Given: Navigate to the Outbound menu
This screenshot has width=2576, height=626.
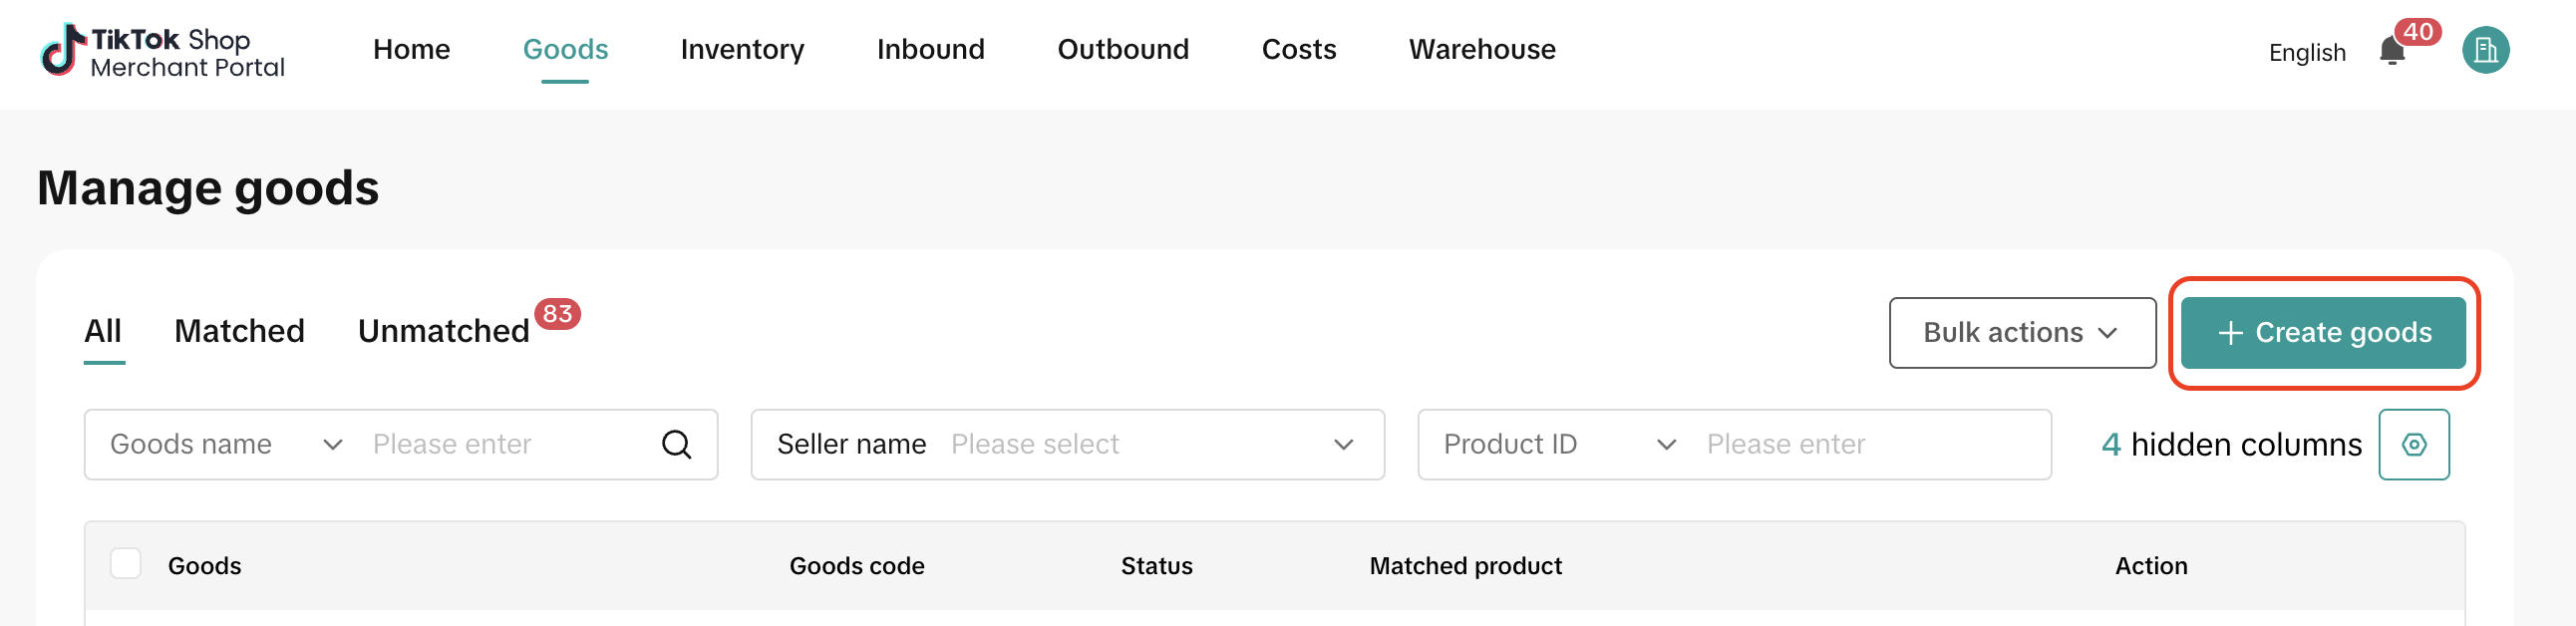Looking at the screenshot, I should [1122, 49].
